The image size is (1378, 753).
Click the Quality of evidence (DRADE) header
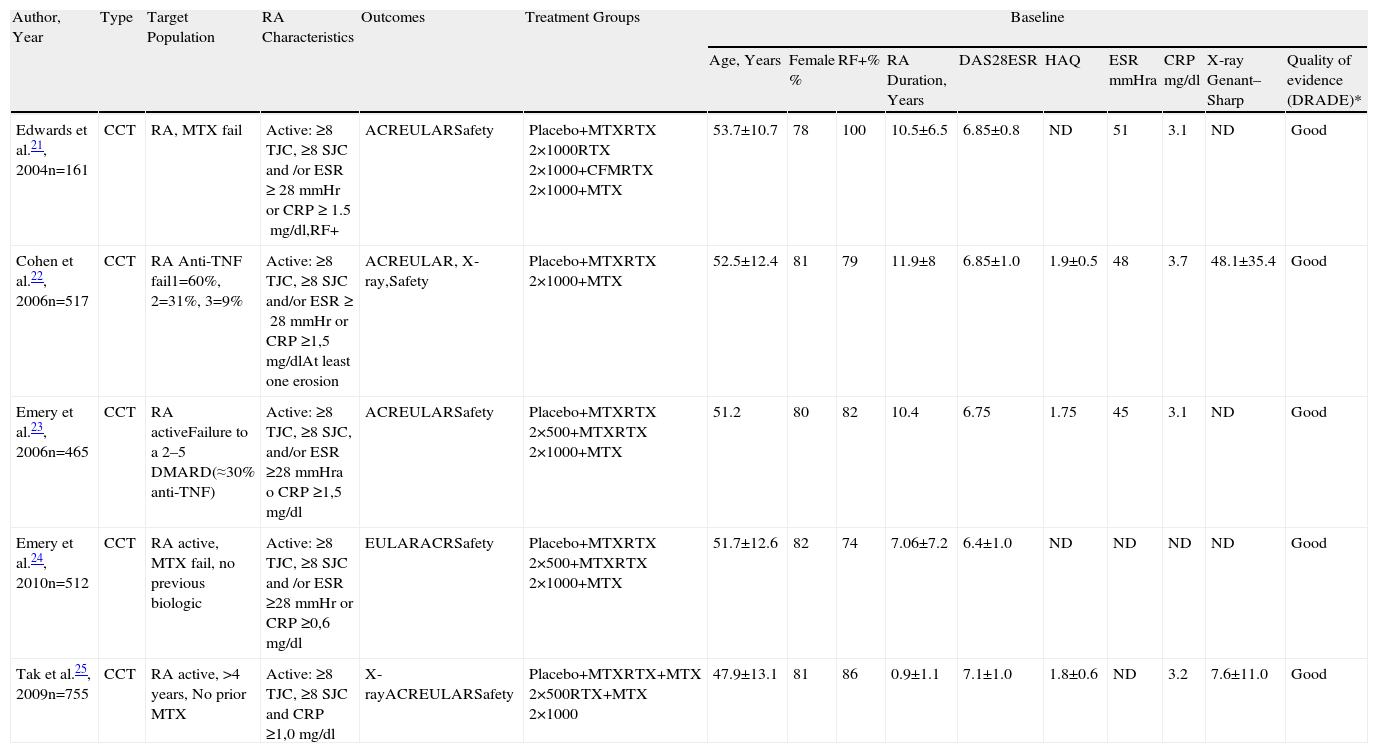1323,80
